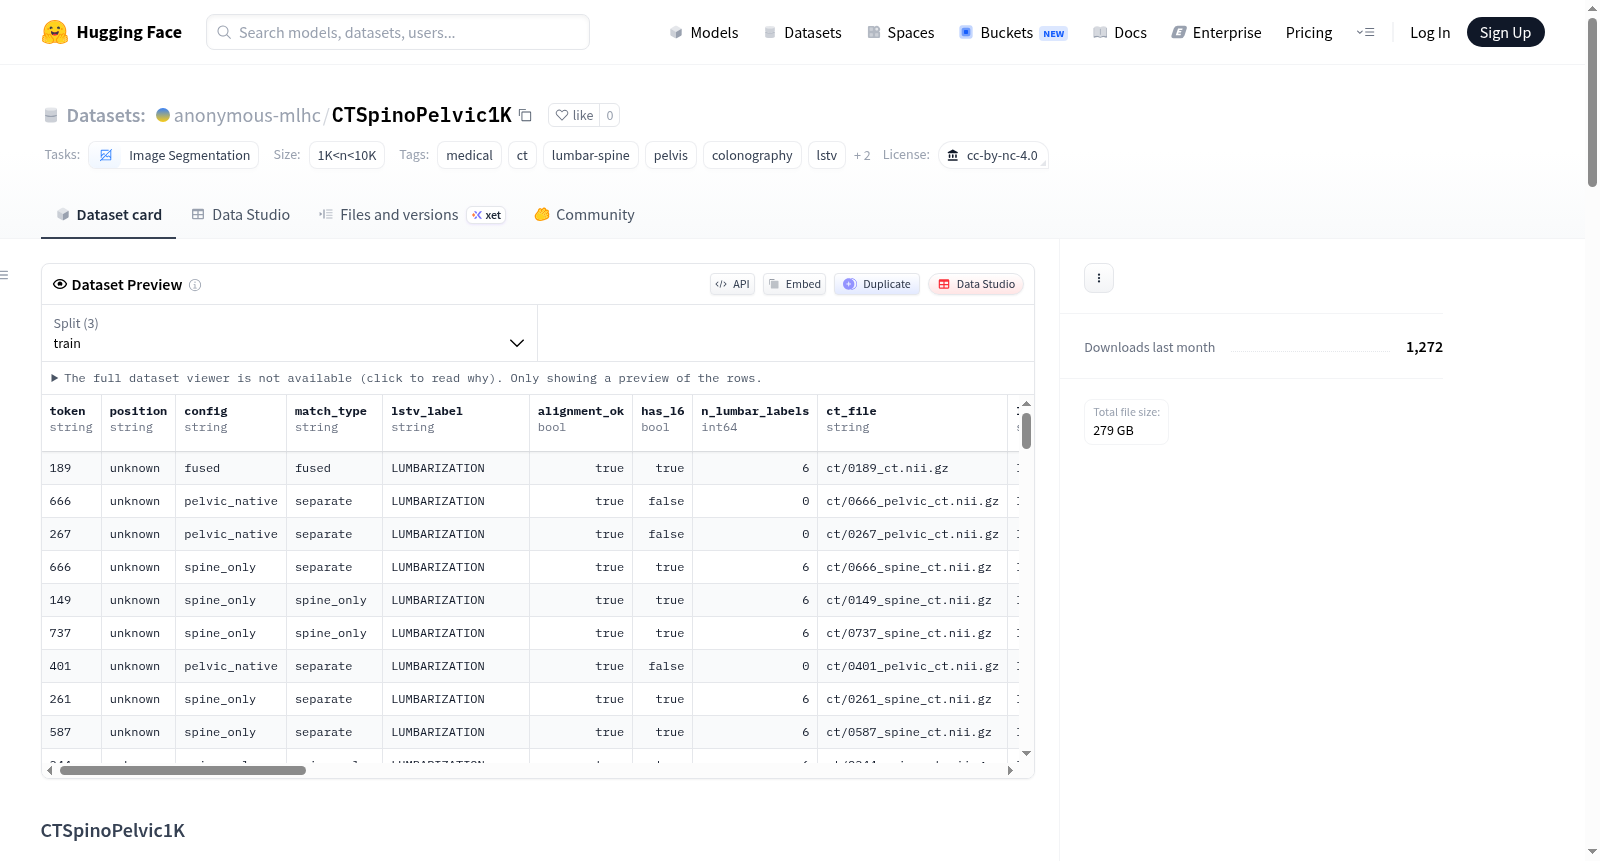1600x861 pixels.
Task: Open Spaces in the top navigation
Action: click(901, 32)
